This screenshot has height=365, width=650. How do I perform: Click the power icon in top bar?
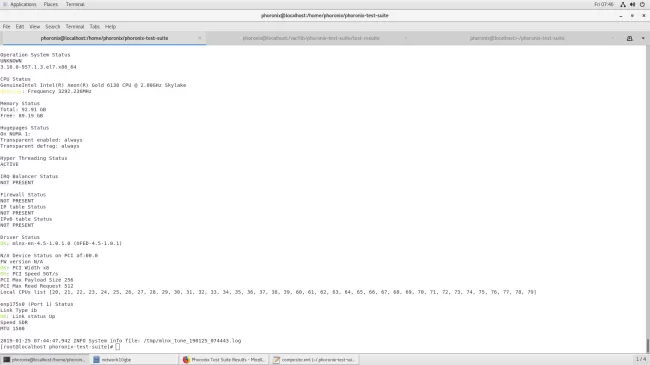coord(643,4)
